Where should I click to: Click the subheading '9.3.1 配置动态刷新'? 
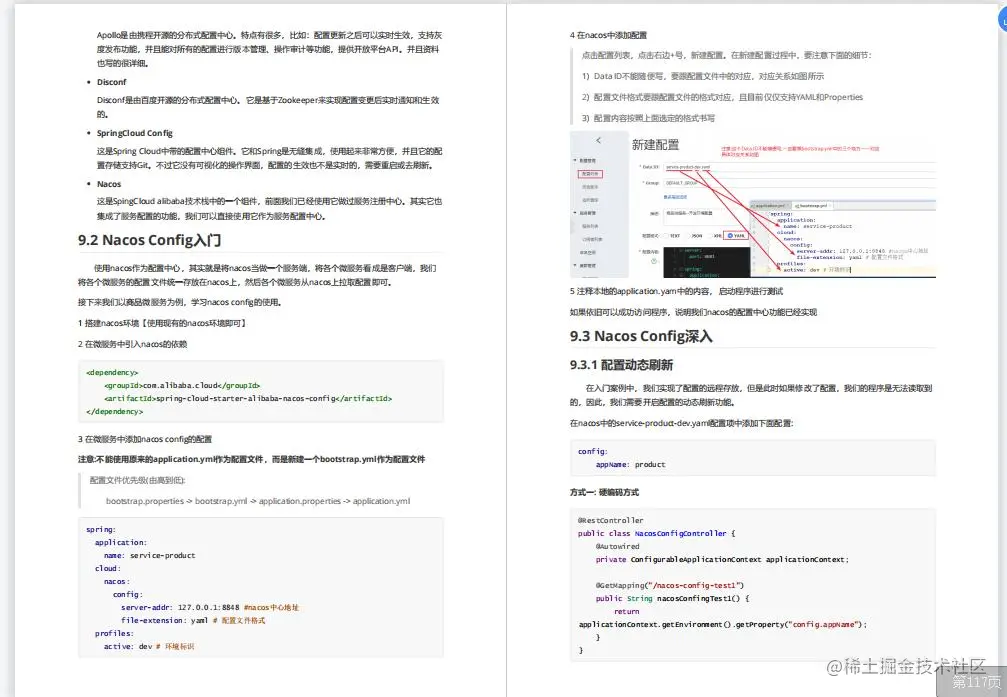(x=621, y=365)
